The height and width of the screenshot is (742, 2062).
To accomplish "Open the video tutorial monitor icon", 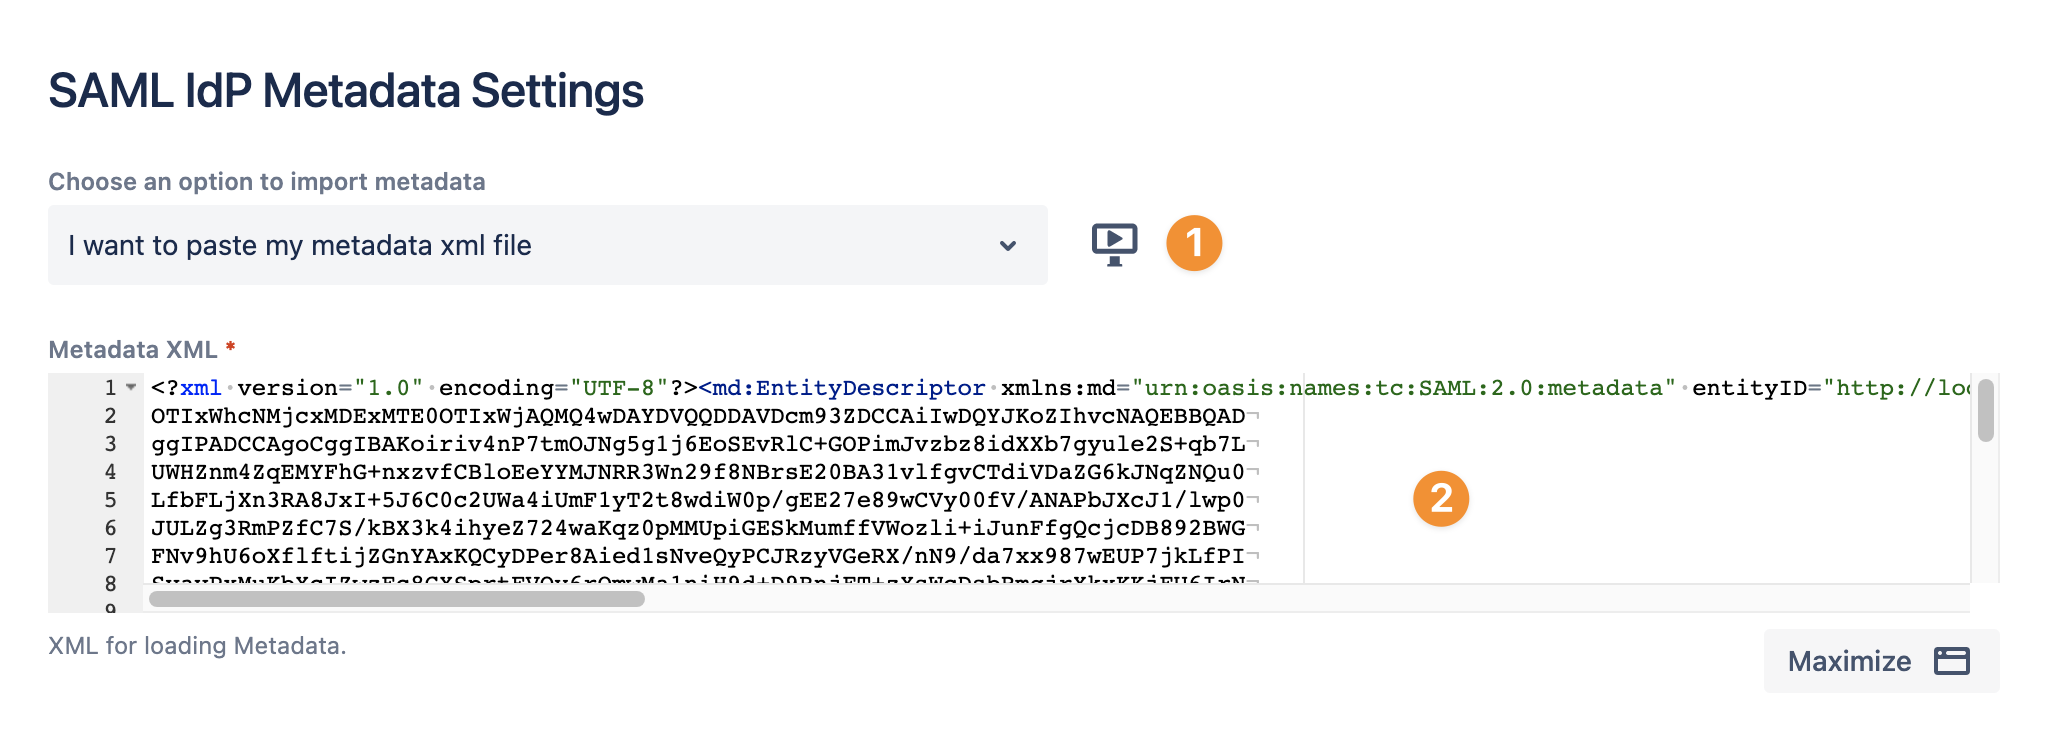I will (x=1114, y=245).
